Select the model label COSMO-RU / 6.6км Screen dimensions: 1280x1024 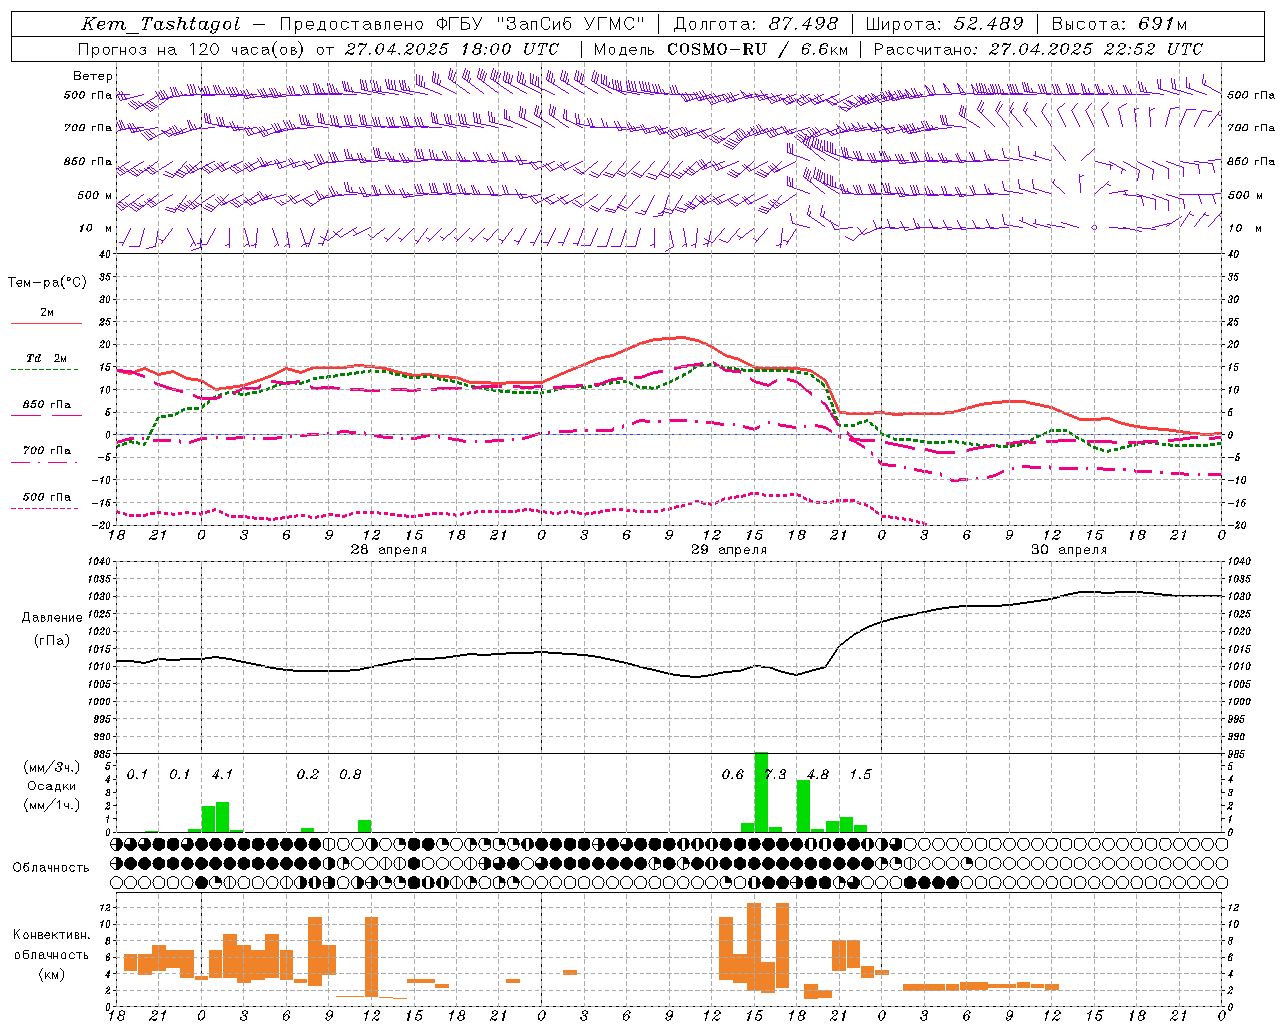(757, 48)
